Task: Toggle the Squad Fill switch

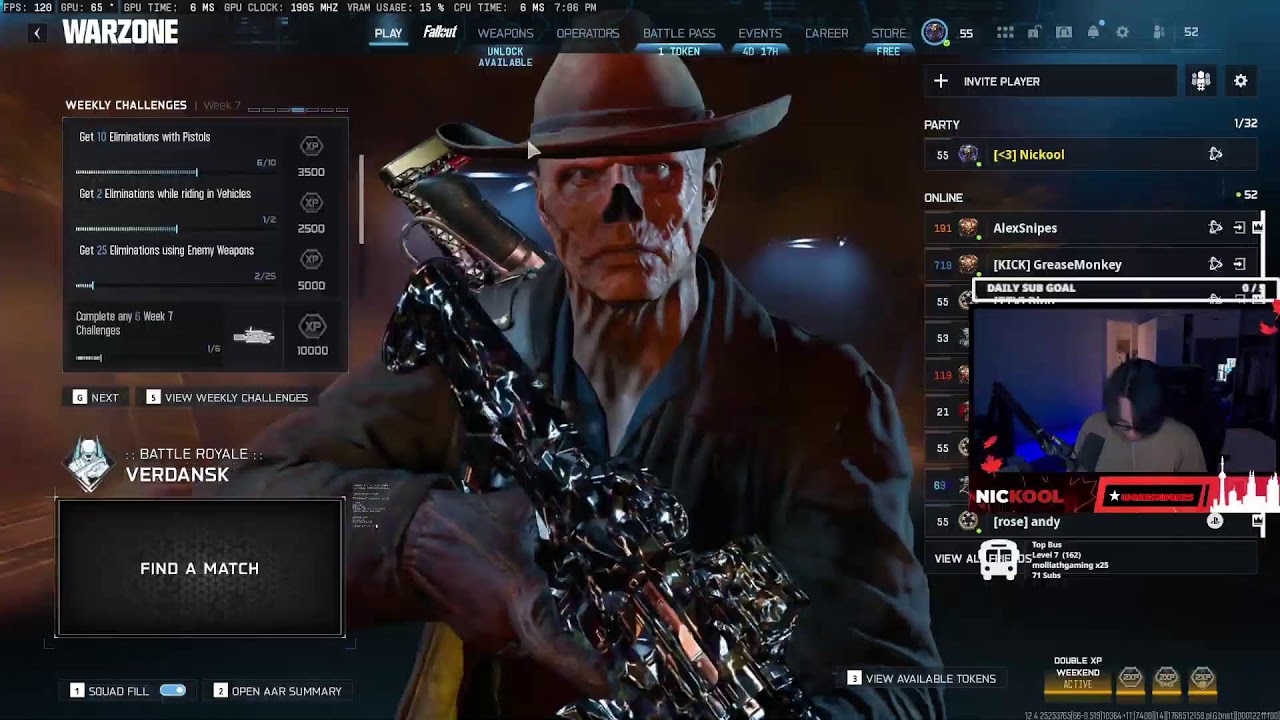Action: tap(173, 690)
